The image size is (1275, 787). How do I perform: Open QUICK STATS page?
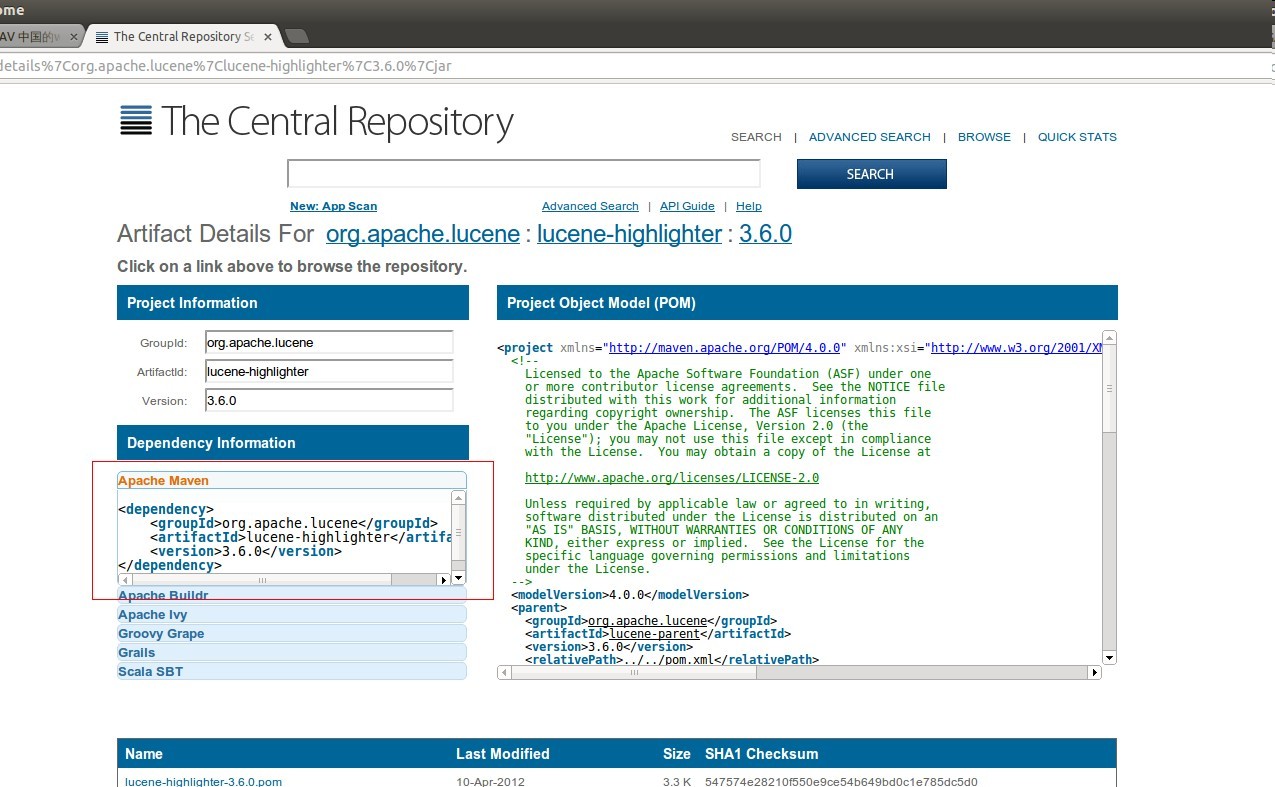(1077, 137)
